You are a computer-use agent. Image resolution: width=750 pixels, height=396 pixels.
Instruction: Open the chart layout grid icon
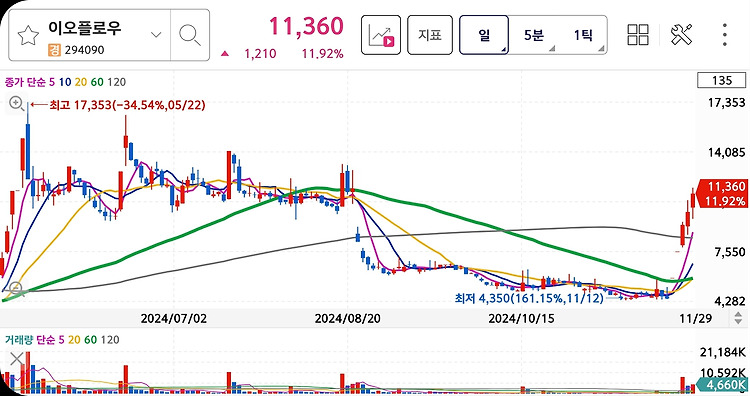click(638, 35)
